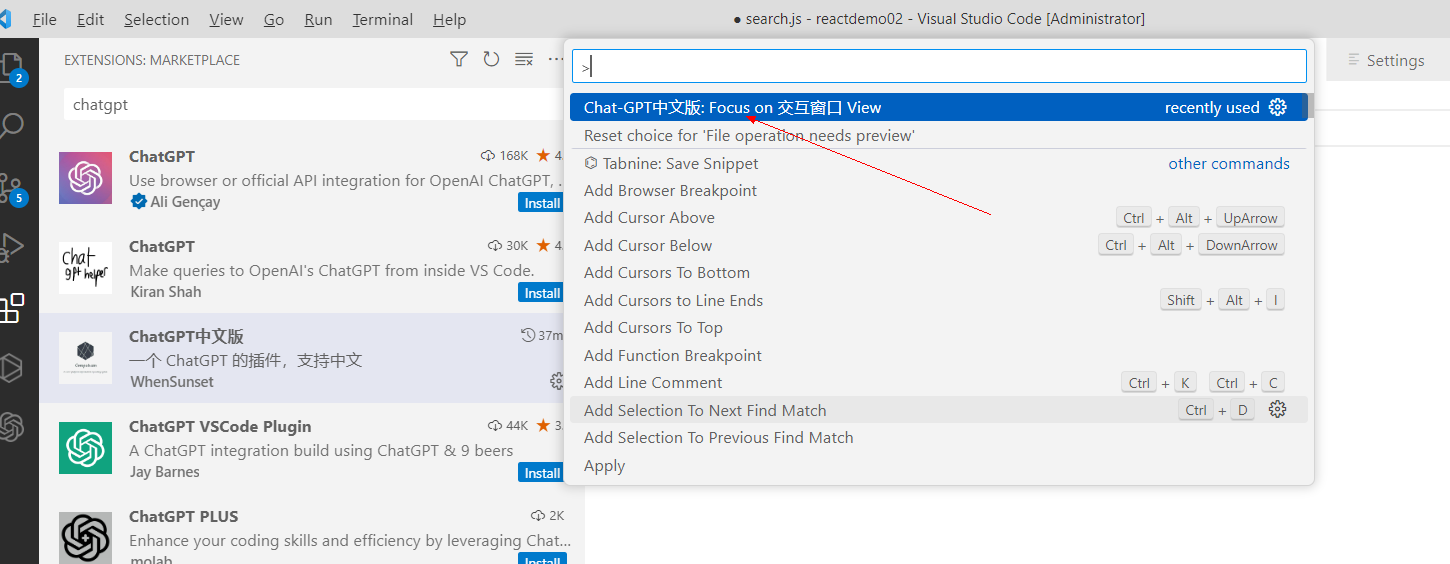This screenshot has height=564, width=1450.
Task: Select Add Cursors To Bottom command
Action: point(939,272)
